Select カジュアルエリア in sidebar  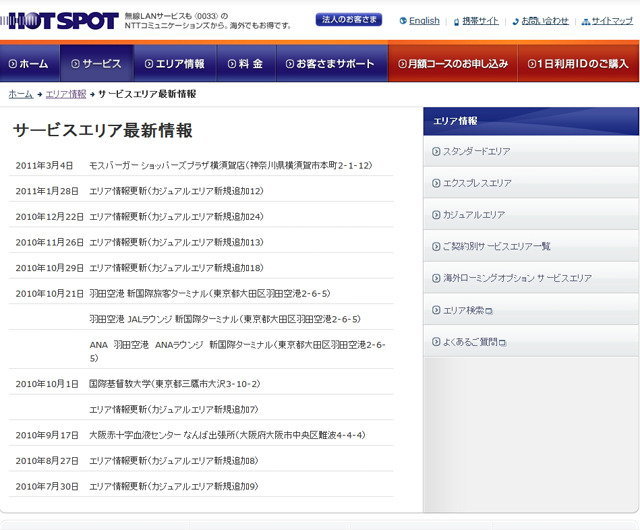(x=531, y=215)
